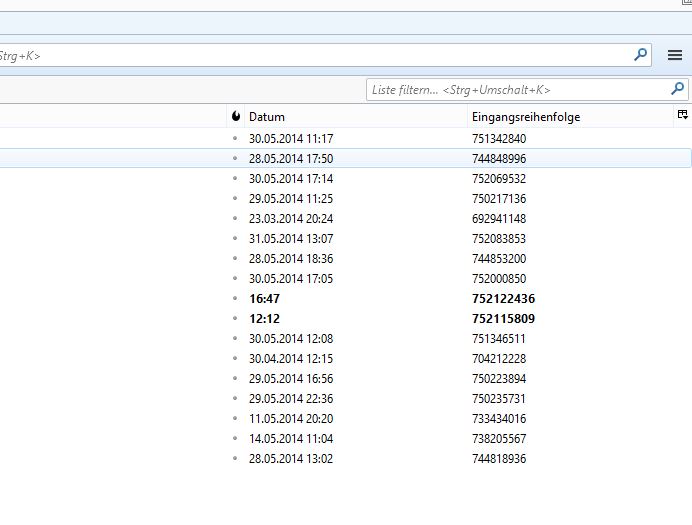
Task: Open the column picker icon
Action: [682, 115]
